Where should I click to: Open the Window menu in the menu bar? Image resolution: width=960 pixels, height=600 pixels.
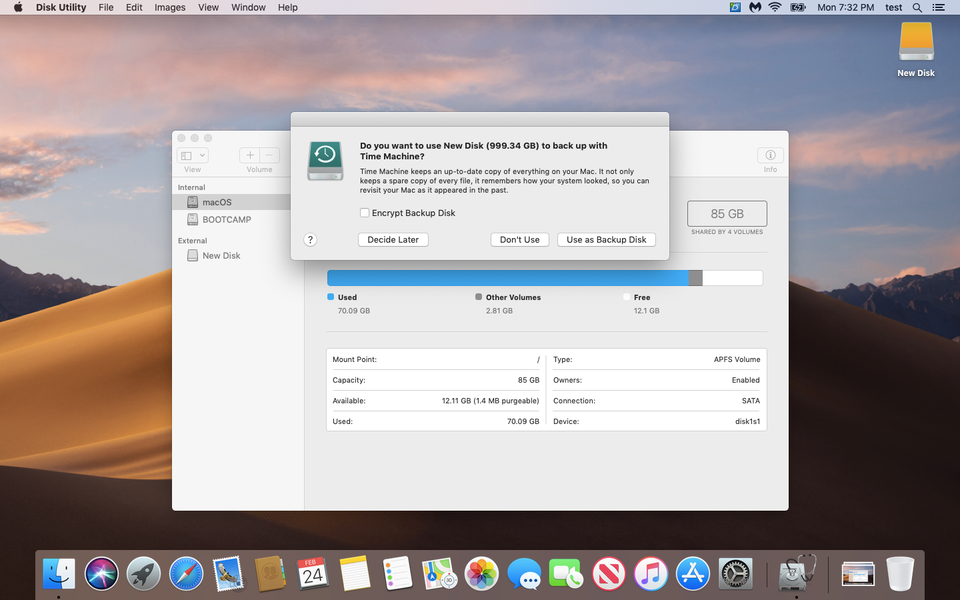click(x=248, y=7)
